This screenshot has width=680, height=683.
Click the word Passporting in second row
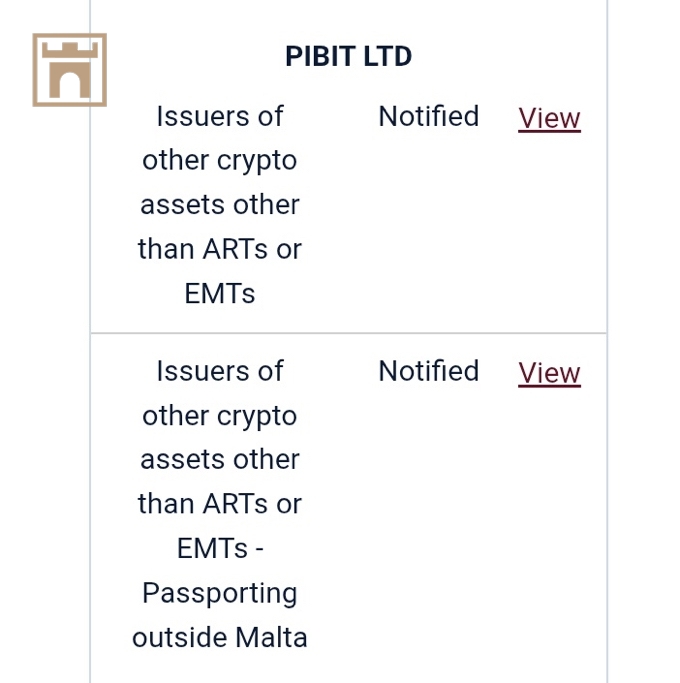click(220, 593)
